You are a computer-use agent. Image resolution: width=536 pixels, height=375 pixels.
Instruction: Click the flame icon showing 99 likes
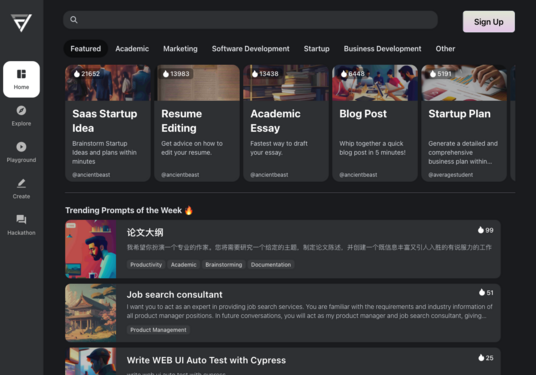coord(481,230)
